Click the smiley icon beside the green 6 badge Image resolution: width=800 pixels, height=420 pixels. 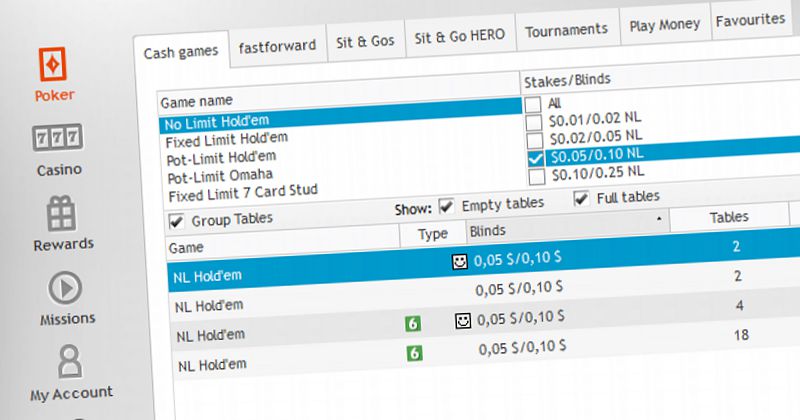tap(463, 321)
